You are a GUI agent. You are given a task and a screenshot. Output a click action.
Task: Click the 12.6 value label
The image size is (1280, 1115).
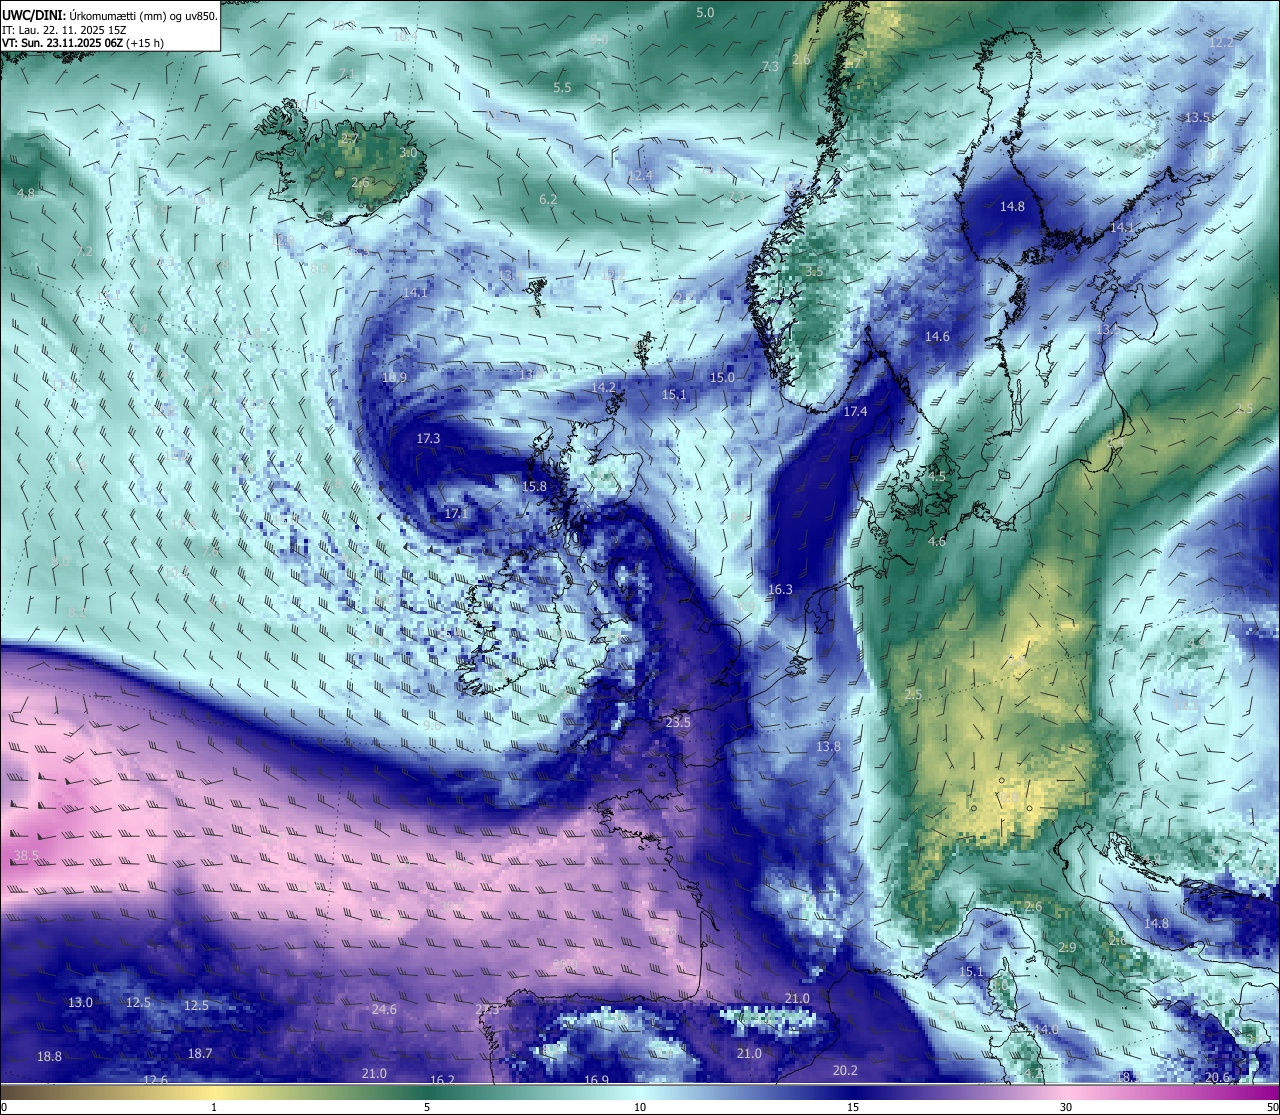tap(155, 1080)
